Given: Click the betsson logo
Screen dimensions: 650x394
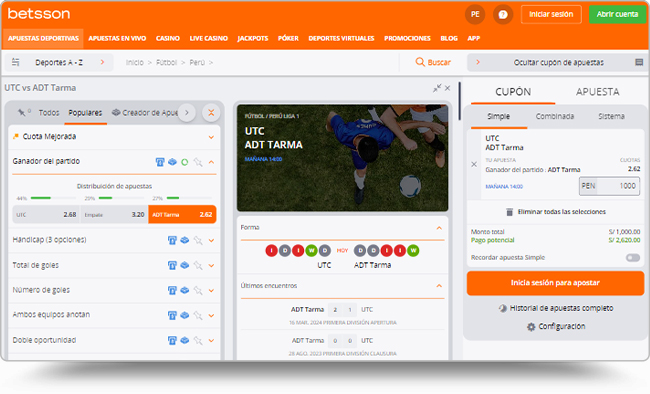Looking at the screenshot, I should tap(39, 14).
